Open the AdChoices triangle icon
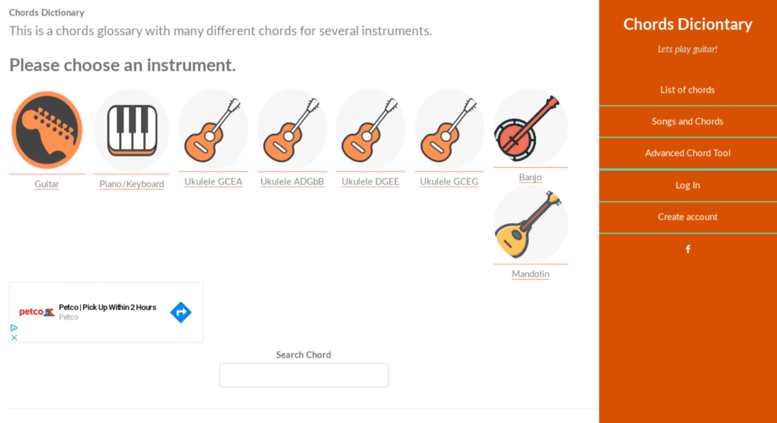Screen dimensions: 777x423 point(14,328)
